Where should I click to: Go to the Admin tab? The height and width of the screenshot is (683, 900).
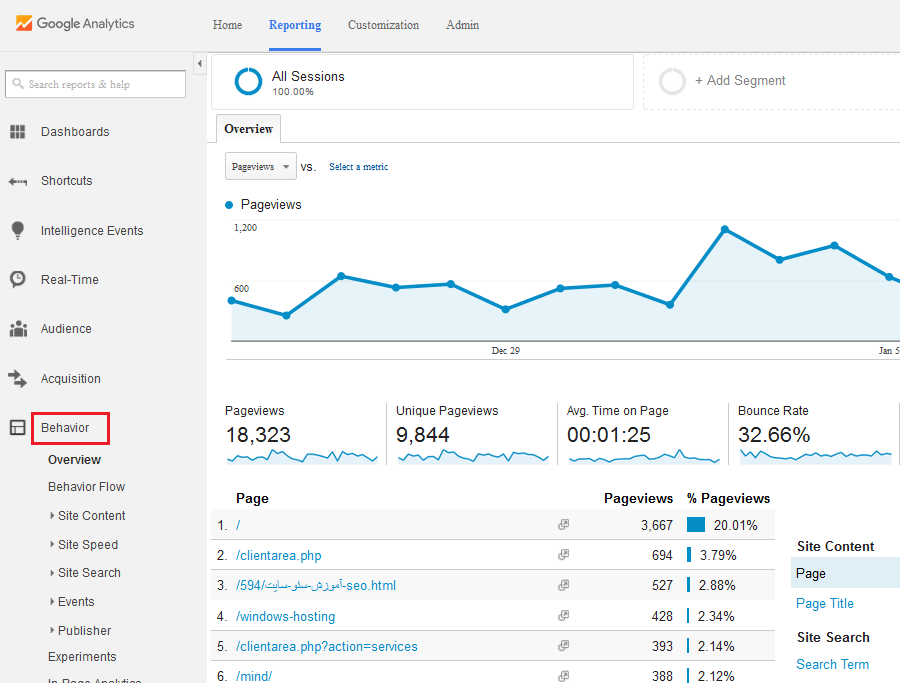point(463,25)
